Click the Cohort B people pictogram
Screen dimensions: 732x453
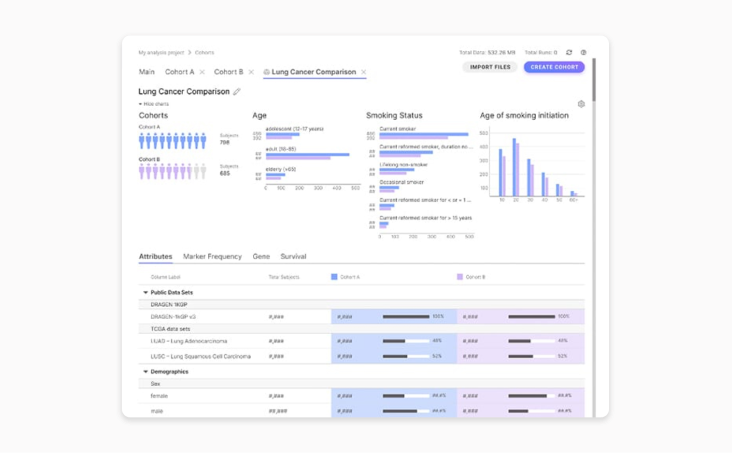(x=172, y=171)
